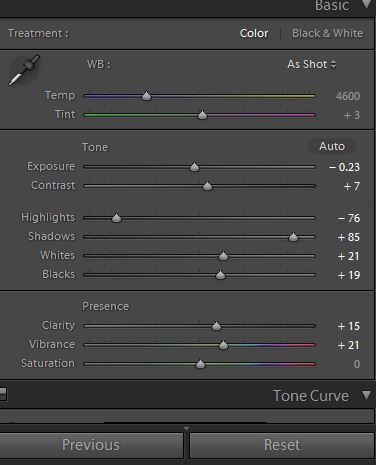Click the Vibrance slider handle

[x=223, y=345]
